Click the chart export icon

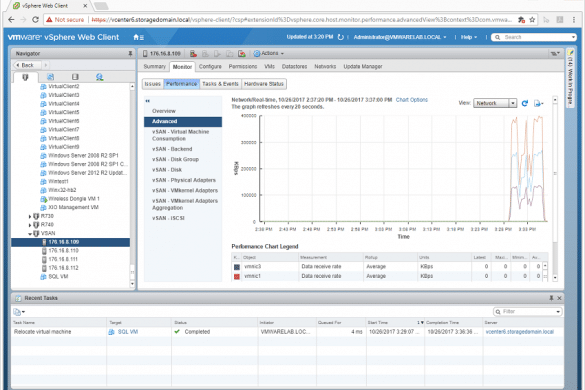pyautogui.click(x=538, y=103)
